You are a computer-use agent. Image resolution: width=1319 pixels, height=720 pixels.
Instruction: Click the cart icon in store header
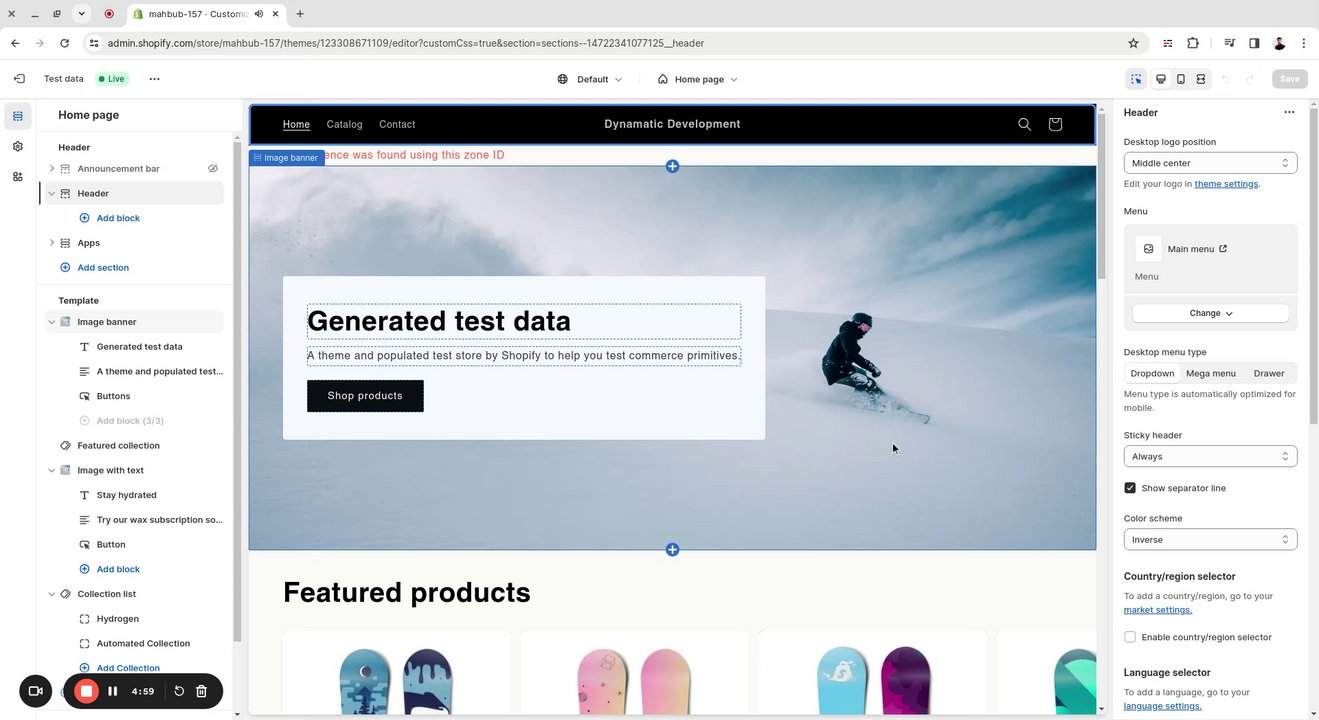[x=1055, y=124]
